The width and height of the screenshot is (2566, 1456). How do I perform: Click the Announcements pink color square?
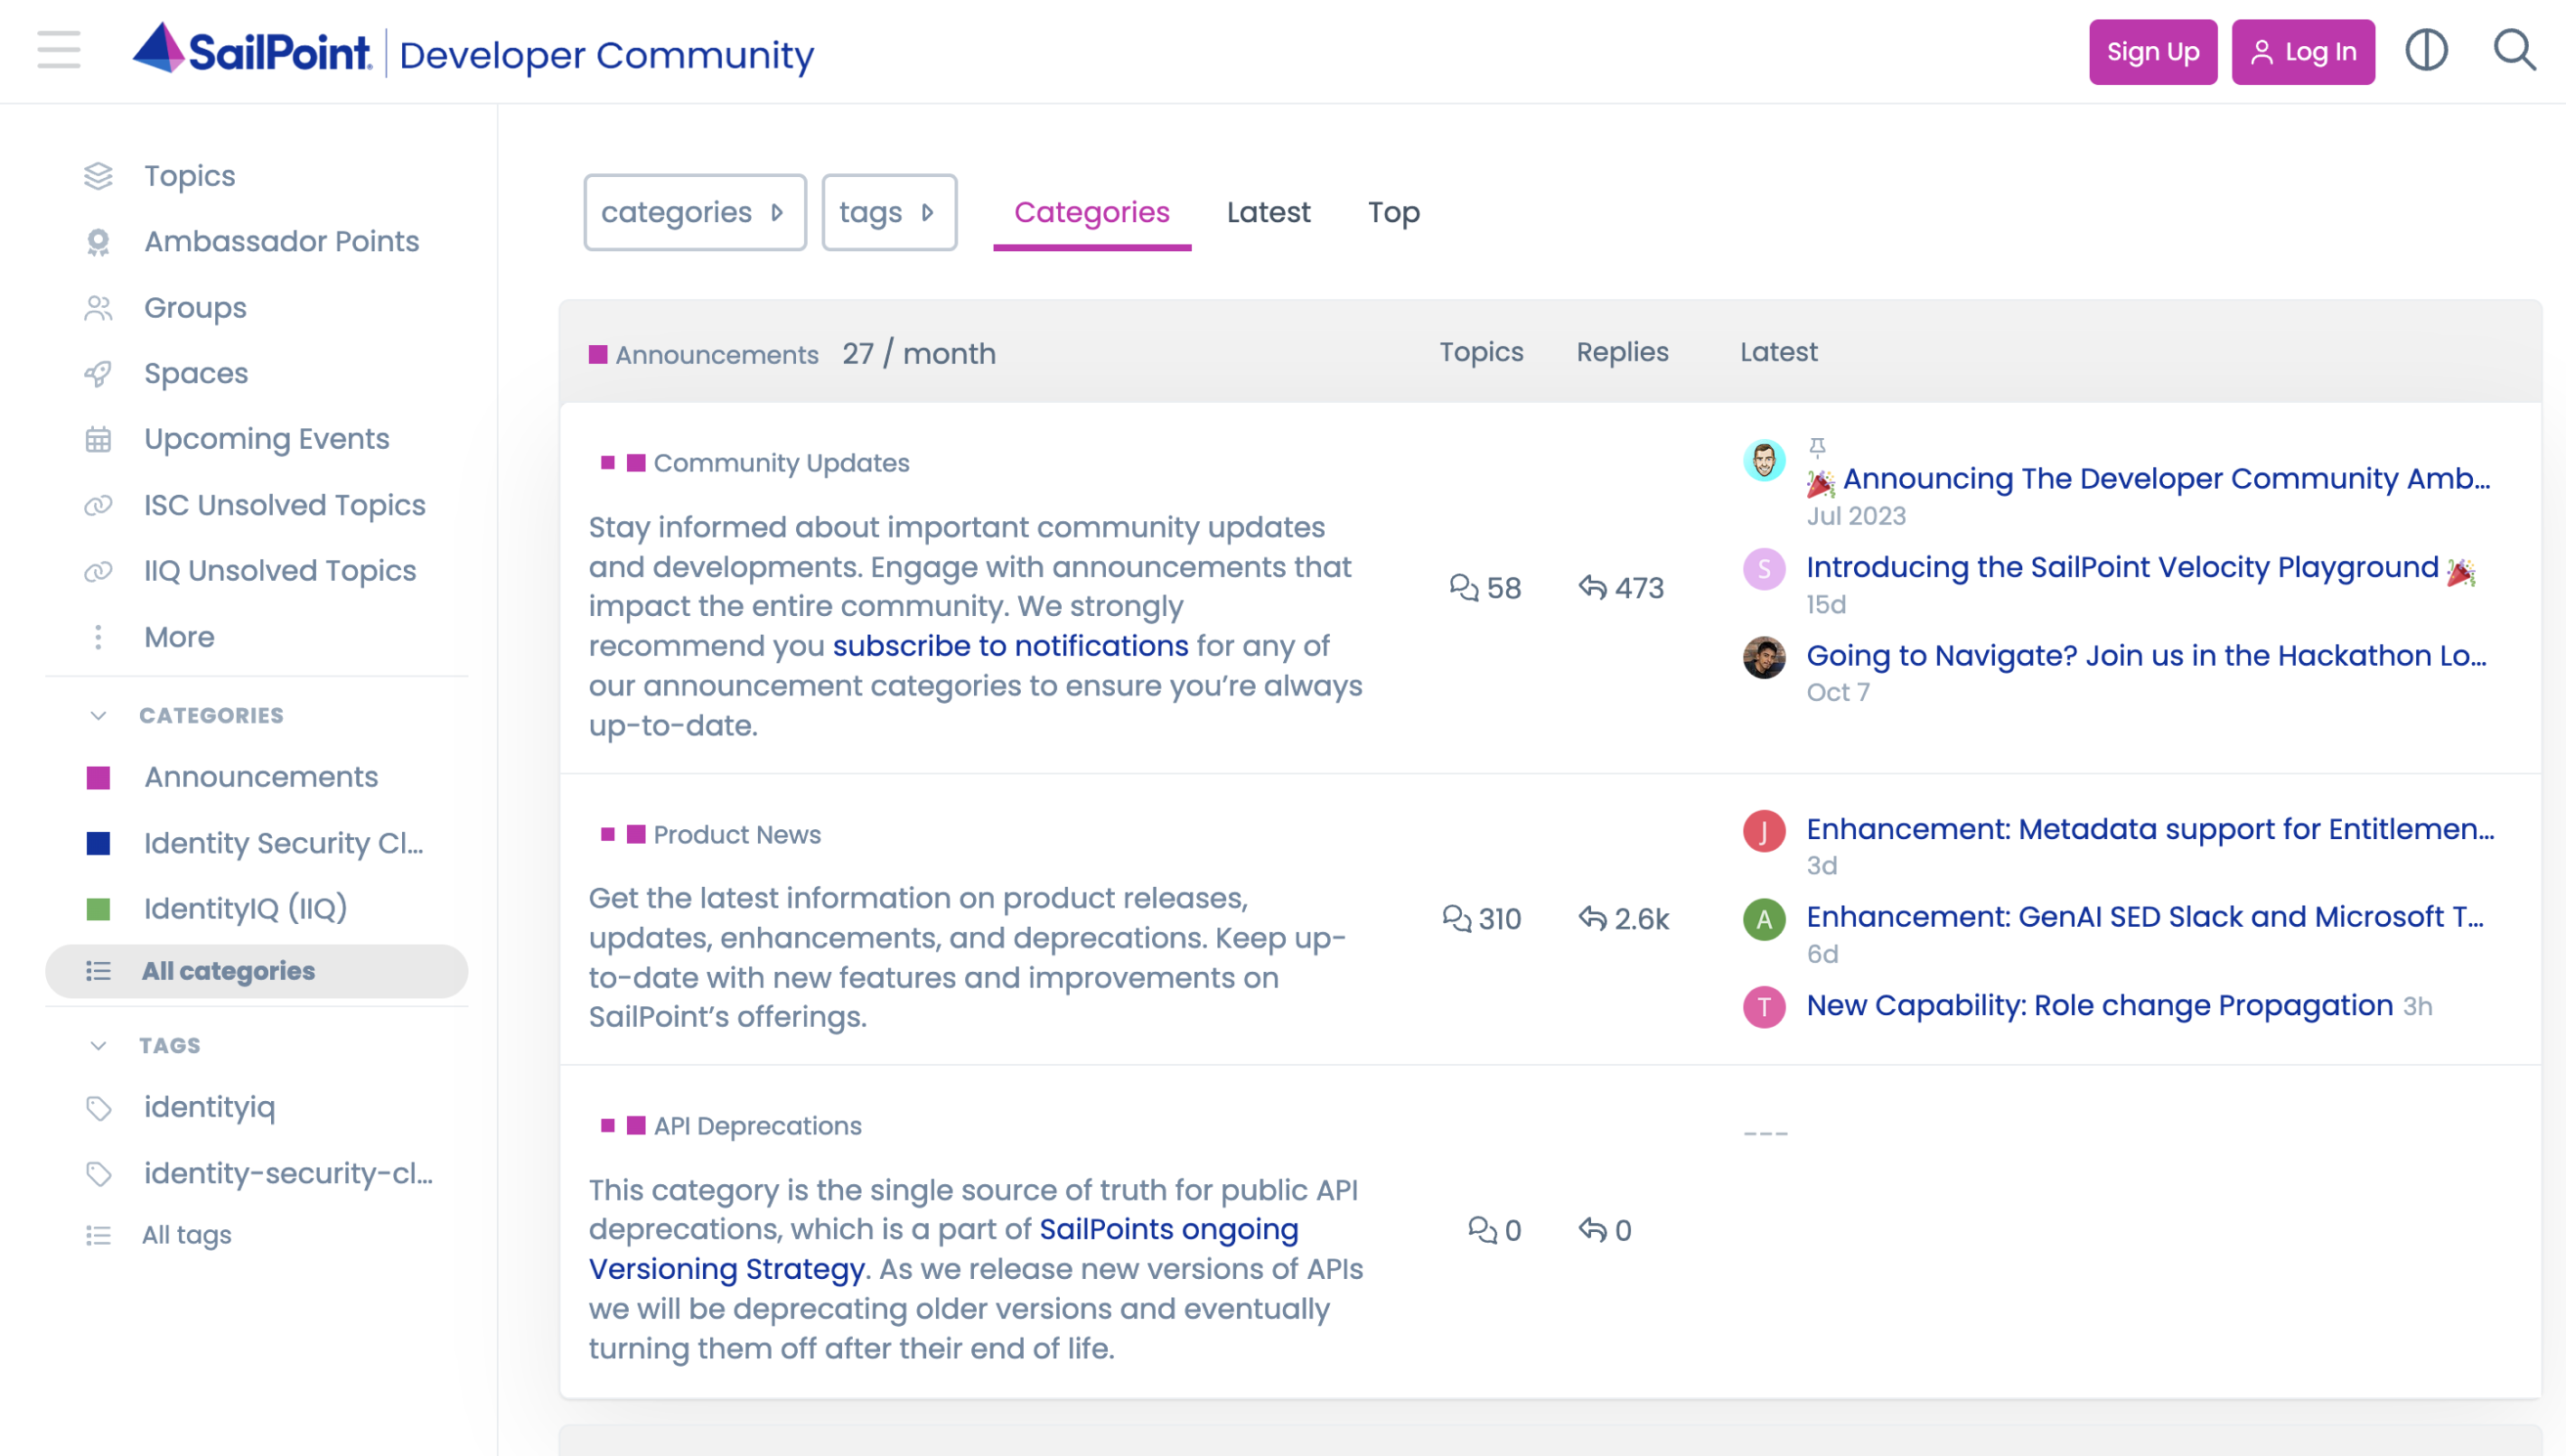coord(98,776)
